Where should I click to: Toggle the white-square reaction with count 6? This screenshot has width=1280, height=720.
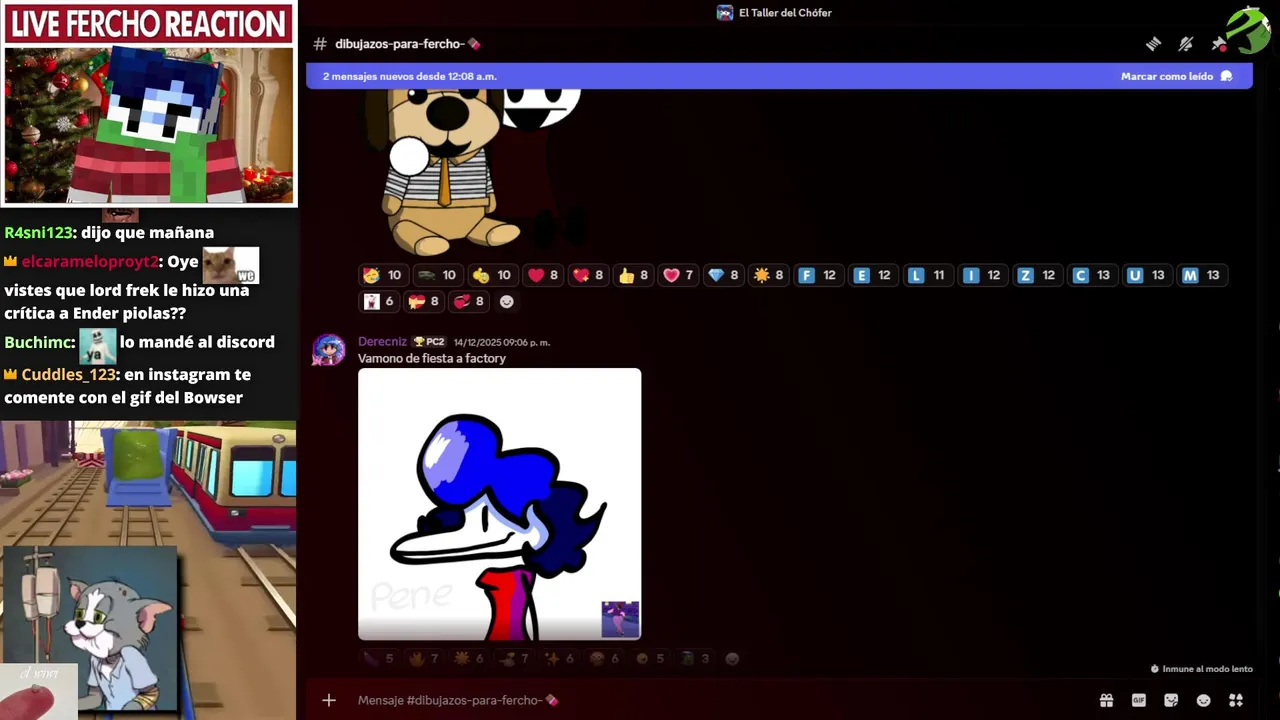(x=379, y=301)
